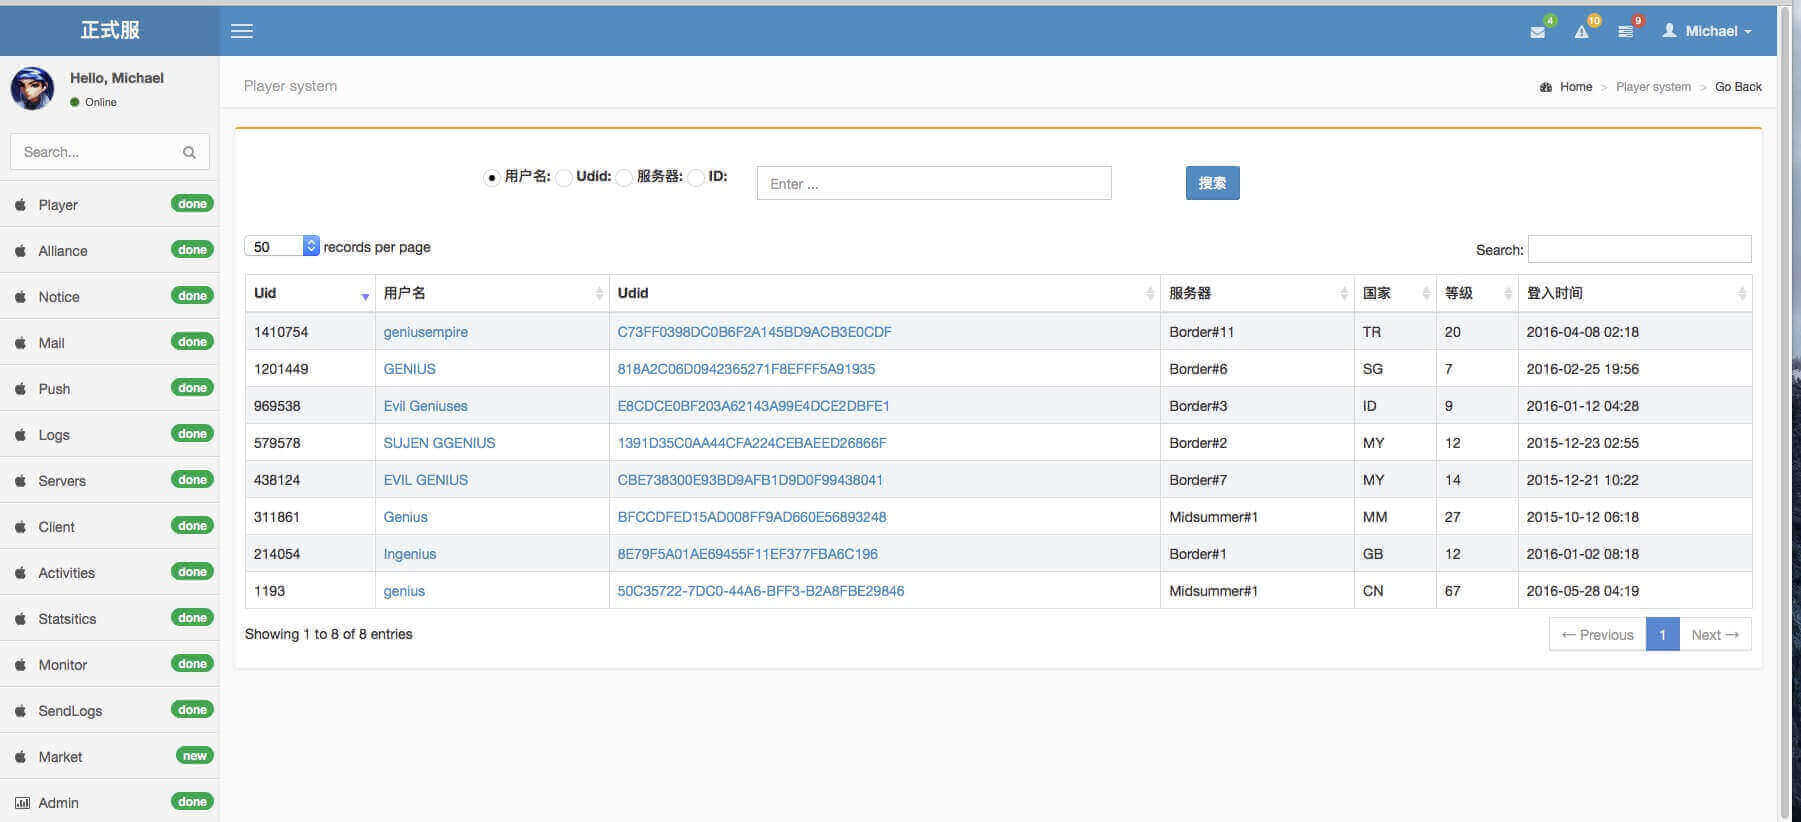Open the geniusempire username link

click(x=425, y=332)
